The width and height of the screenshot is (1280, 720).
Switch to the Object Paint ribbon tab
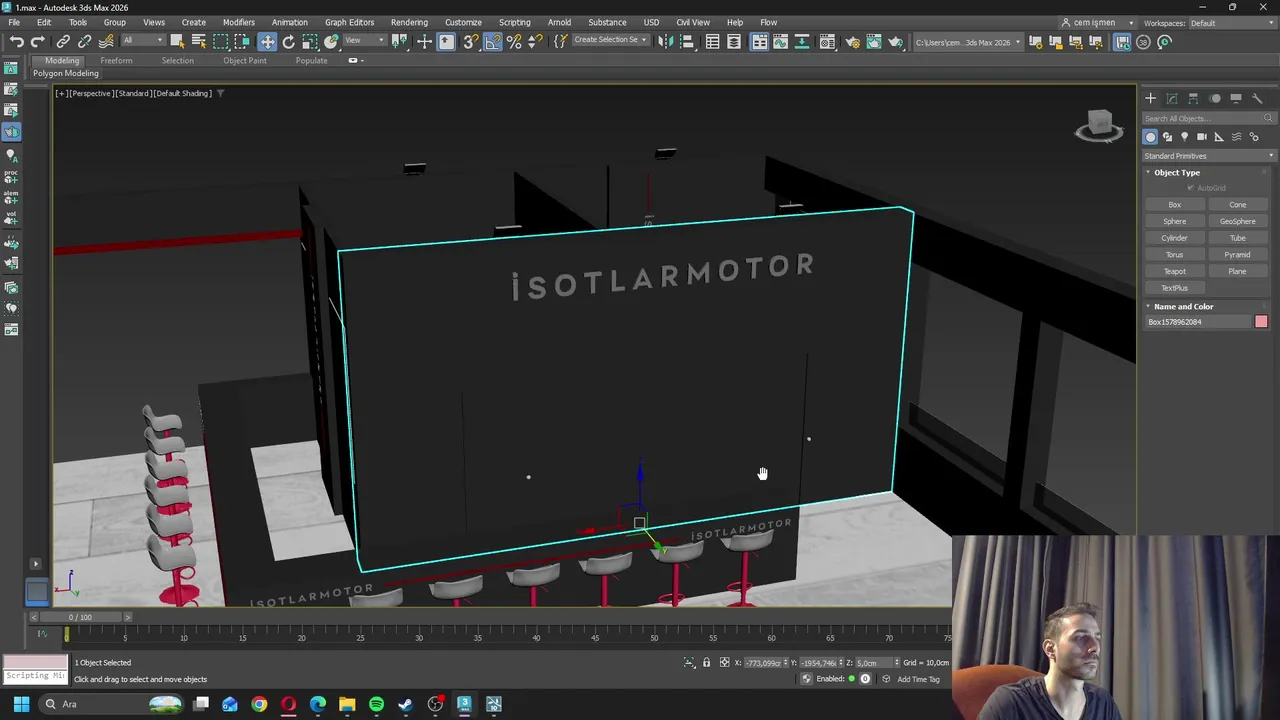coord(245,61)
